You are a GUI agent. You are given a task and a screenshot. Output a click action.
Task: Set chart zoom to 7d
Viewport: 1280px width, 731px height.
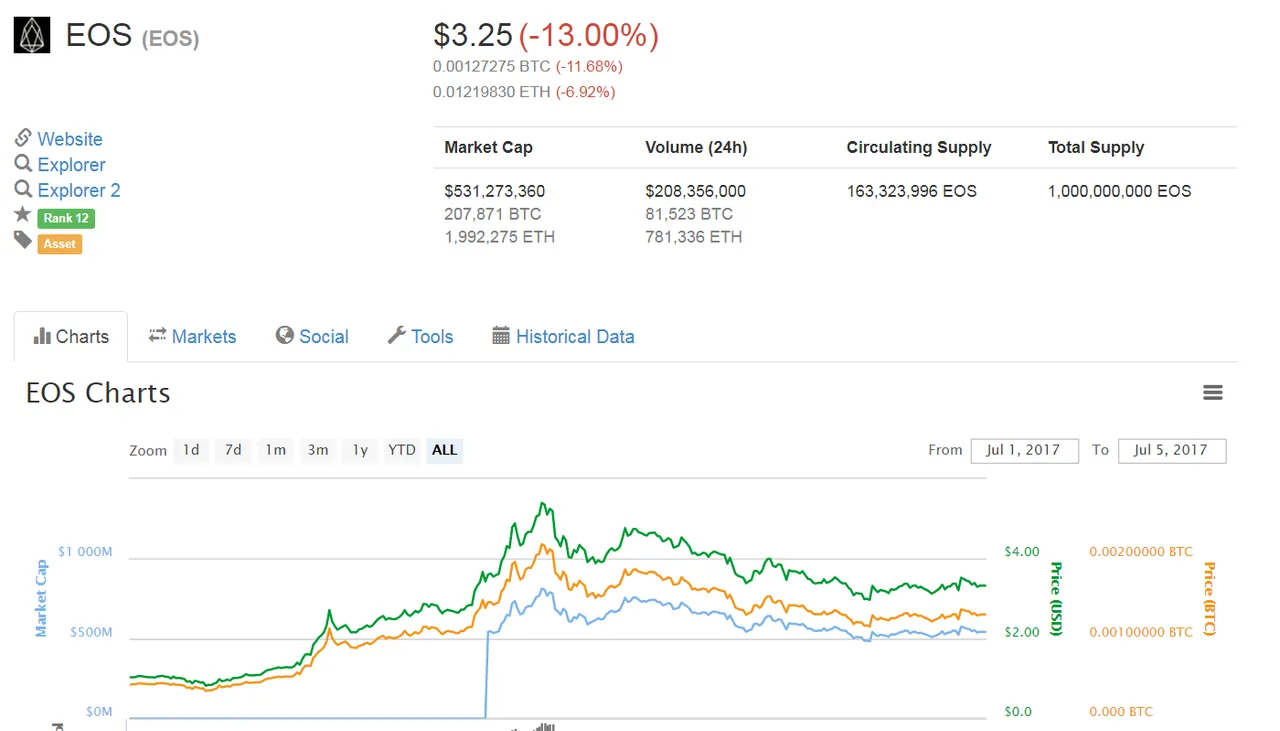pyautogui.click(x=233, y=450)
